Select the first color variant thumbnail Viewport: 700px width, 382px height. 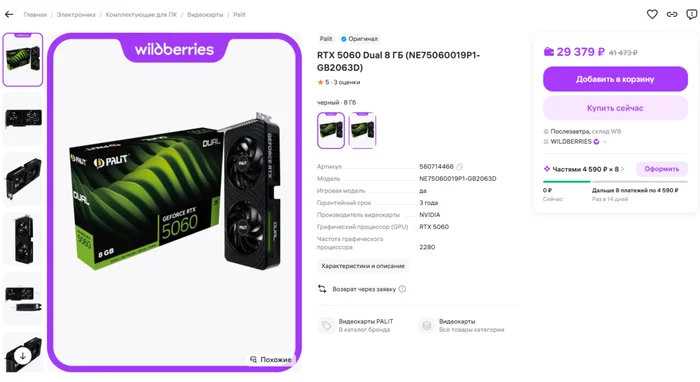tap(331, 130)
